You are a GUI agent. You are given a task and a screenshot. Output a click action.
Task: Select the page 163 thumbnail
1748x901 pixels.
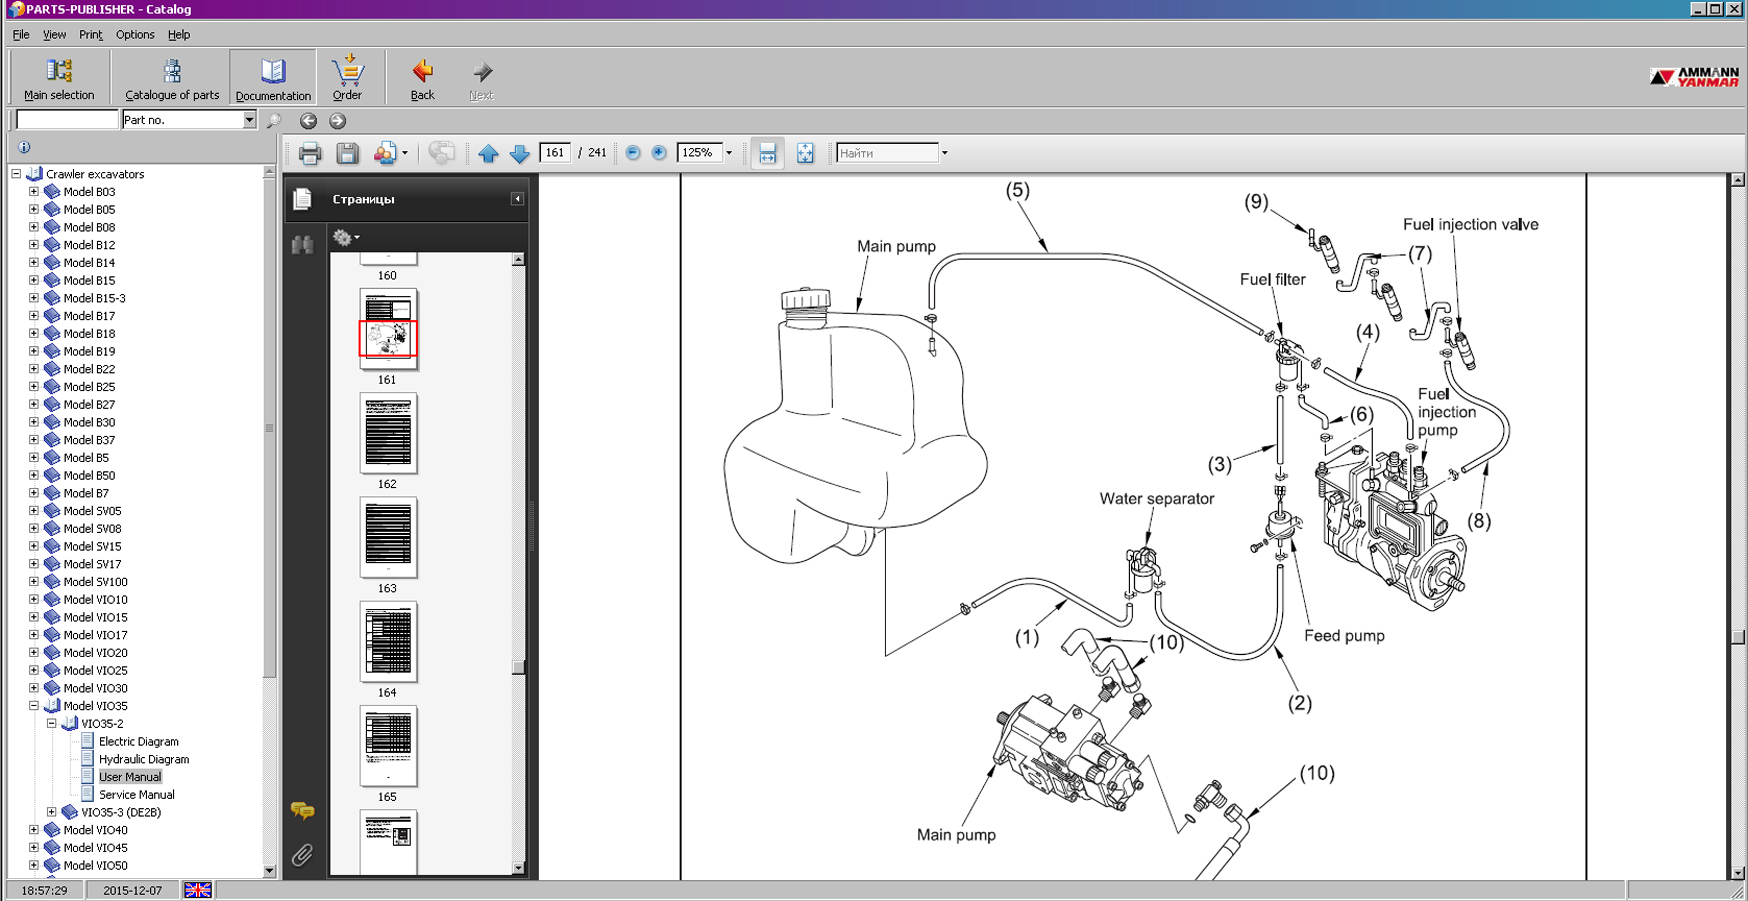[388, 538]
